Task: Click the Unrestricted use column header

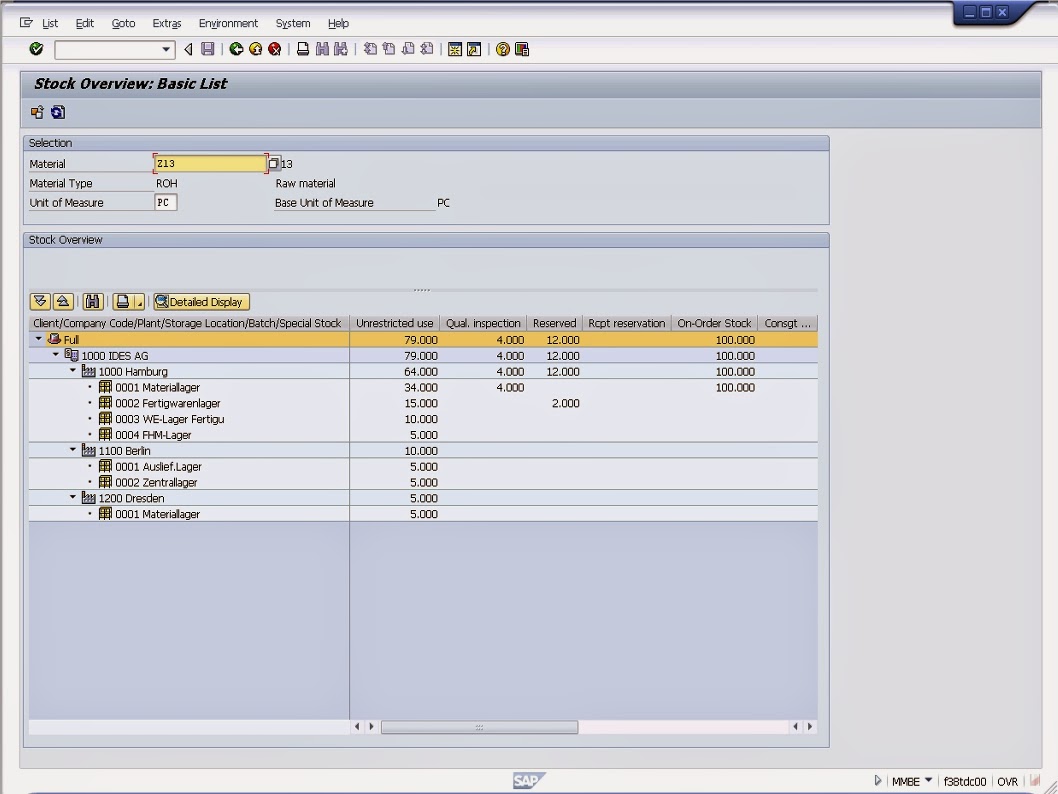Action: pos(394,323)
